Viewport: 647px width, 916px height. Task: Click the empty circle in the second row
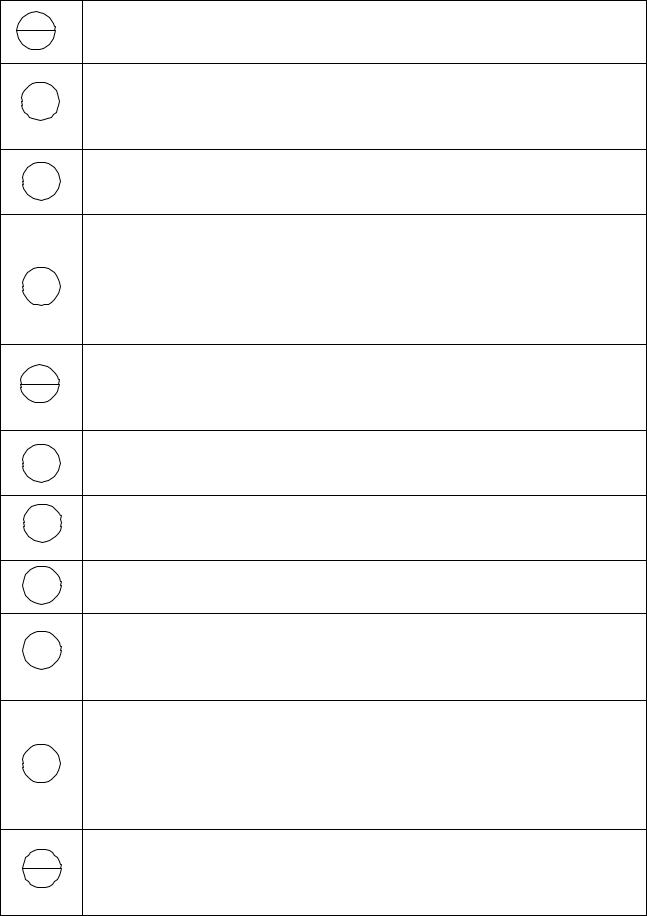pyautogui.click(x=40, y=101)
